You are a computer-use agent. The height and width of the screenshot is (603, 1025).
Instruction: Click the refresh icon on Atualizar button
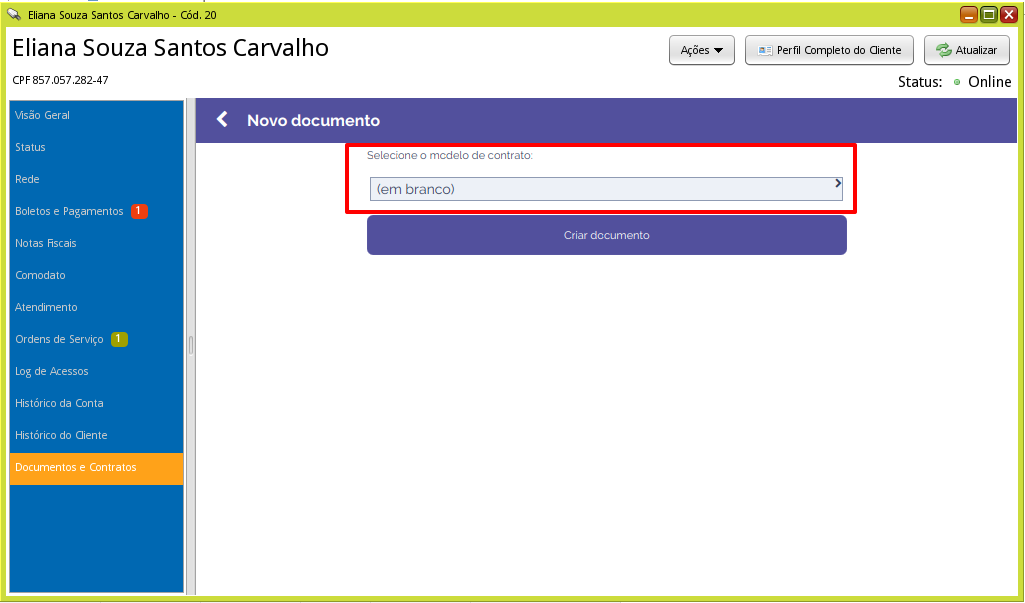pyautogui.click(x=942, y=50)
